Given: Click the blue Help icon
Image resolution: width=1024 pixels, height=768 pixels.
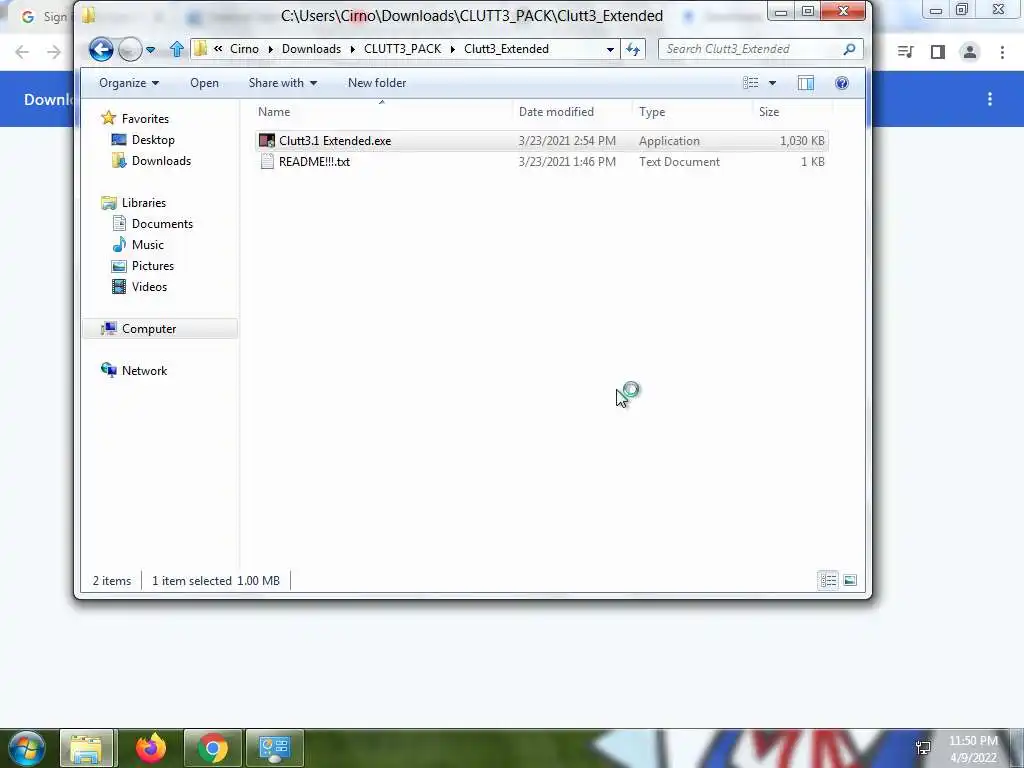Looking at the screenshot, I should 842,83.
